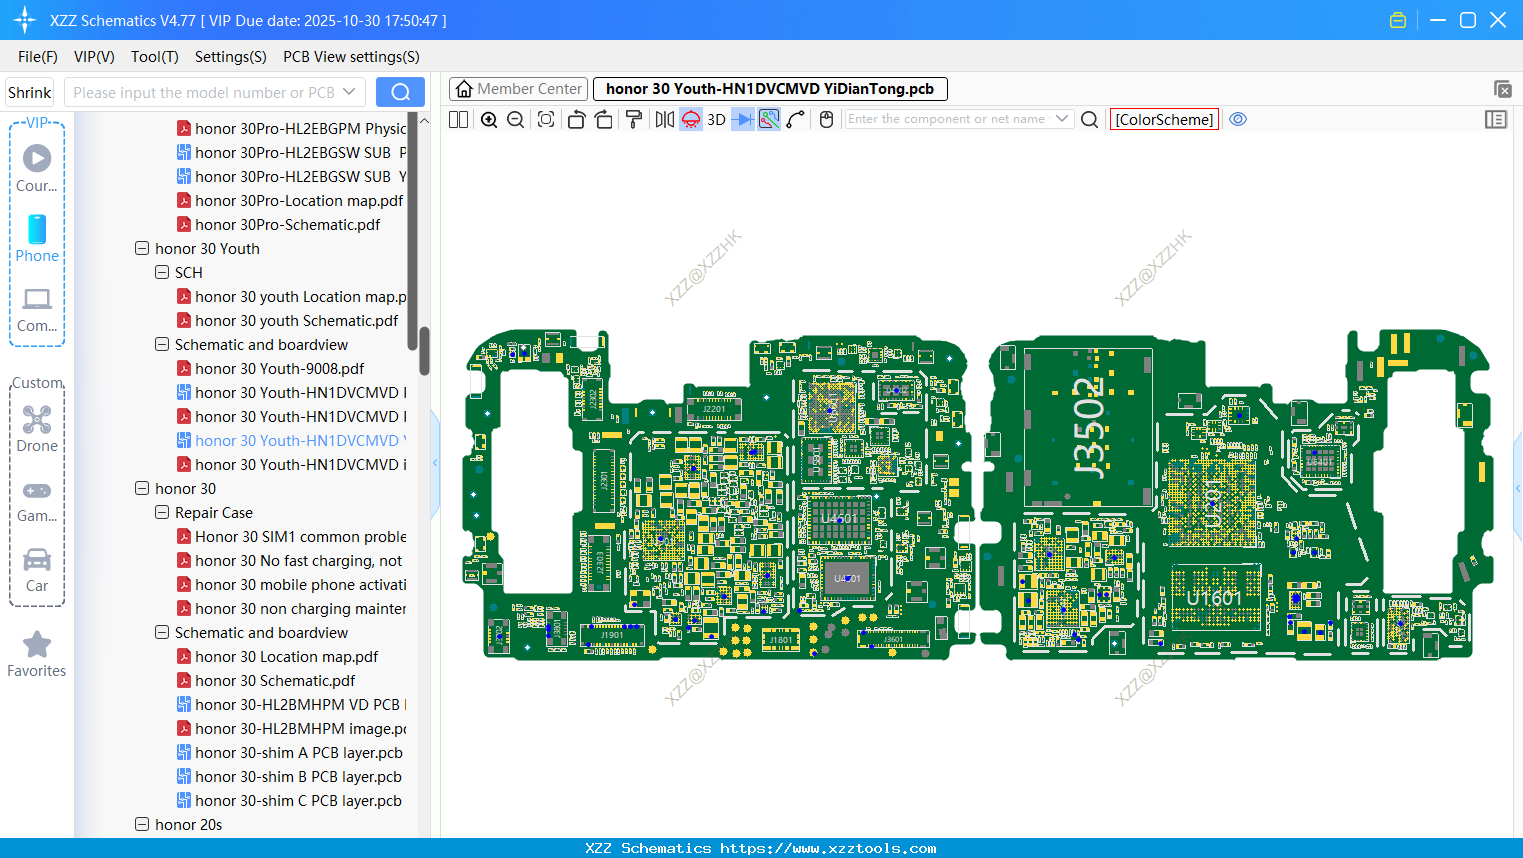
Task: Collapse Schematic and boardview under honor 30
Action: point(162,632)
